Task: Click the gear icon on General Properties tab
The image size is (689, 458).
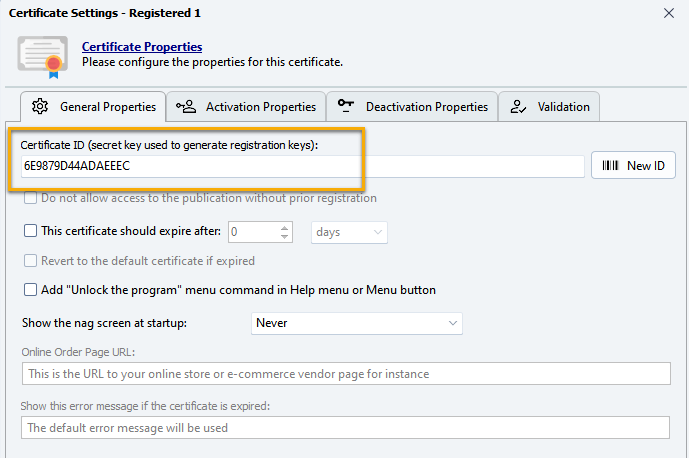Action: click(40, 107)
